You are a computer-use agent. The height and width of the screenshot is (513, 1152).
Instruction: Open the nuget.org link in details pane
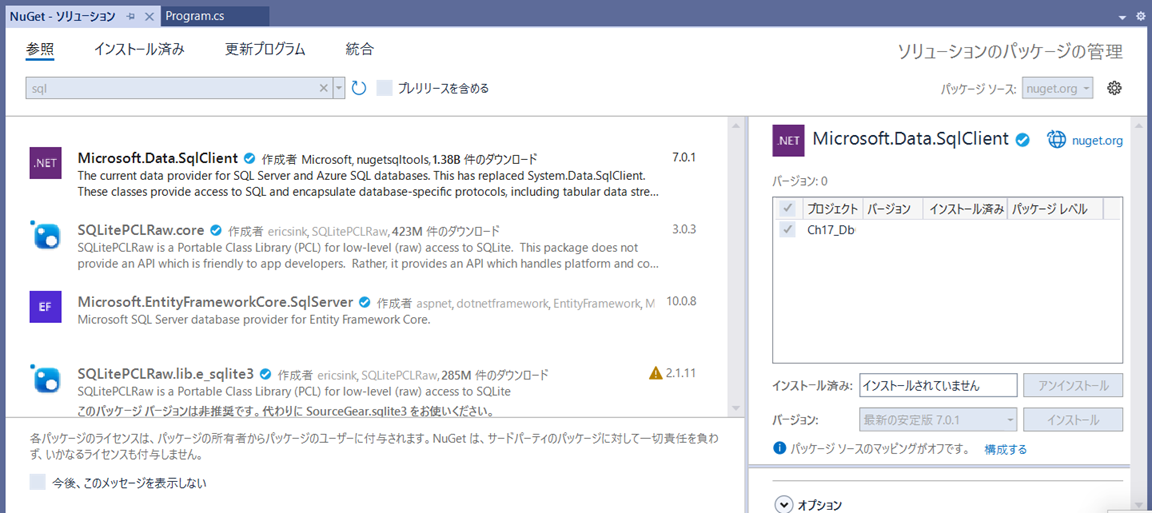coord(1097,140)
